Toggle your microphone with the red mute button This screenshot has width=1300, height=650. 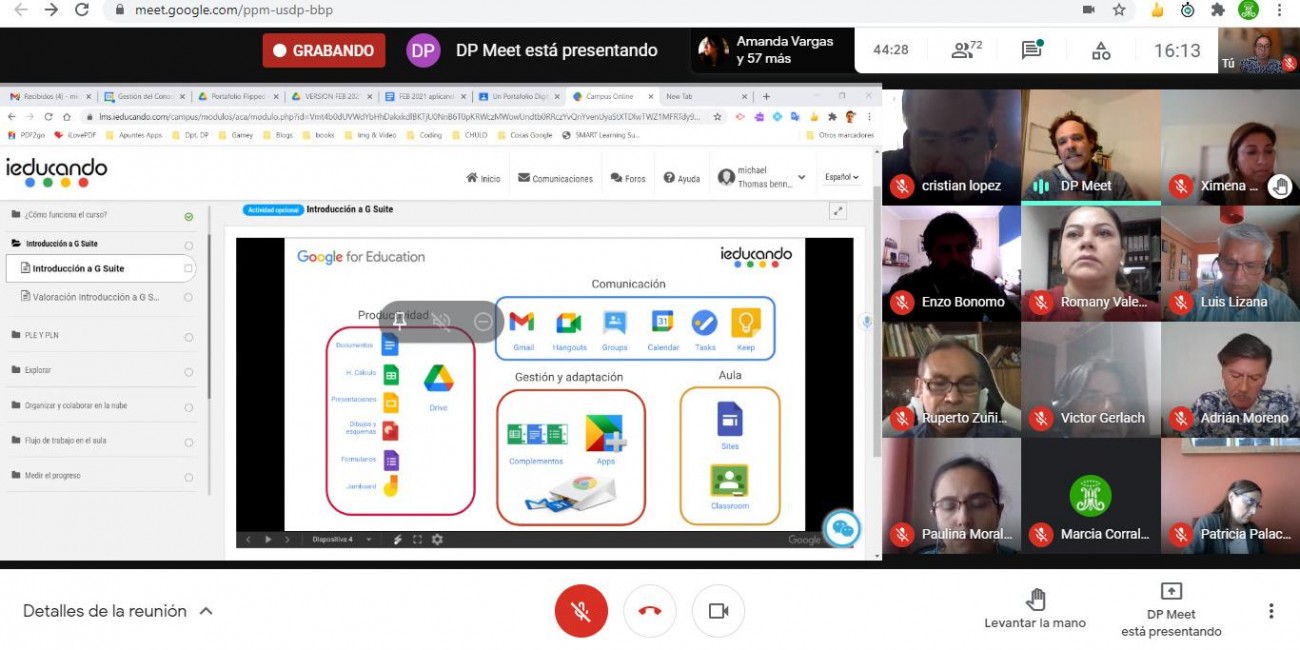[581, 611]
